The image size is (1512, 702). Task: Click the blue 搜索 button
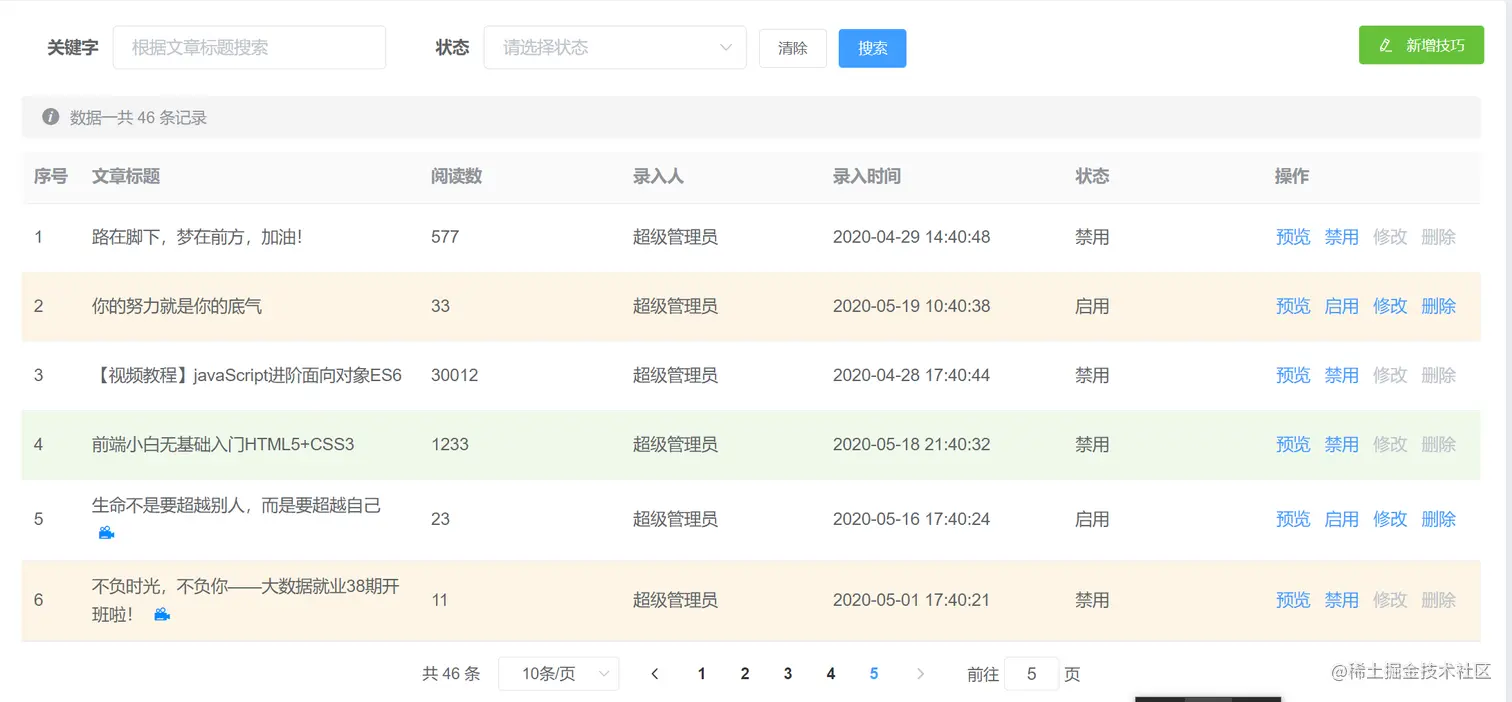point(873,48)
